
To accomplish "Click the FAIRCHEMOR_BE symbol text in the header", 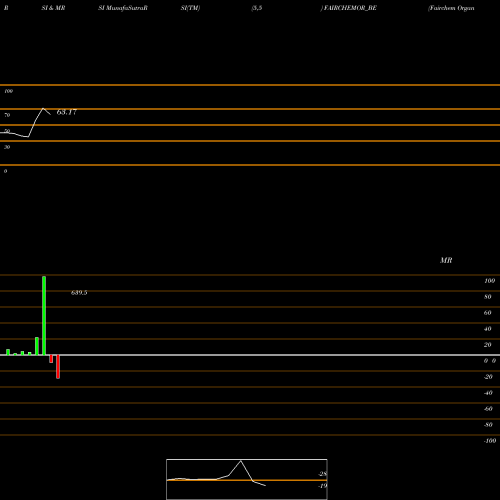I will (349, 8).
